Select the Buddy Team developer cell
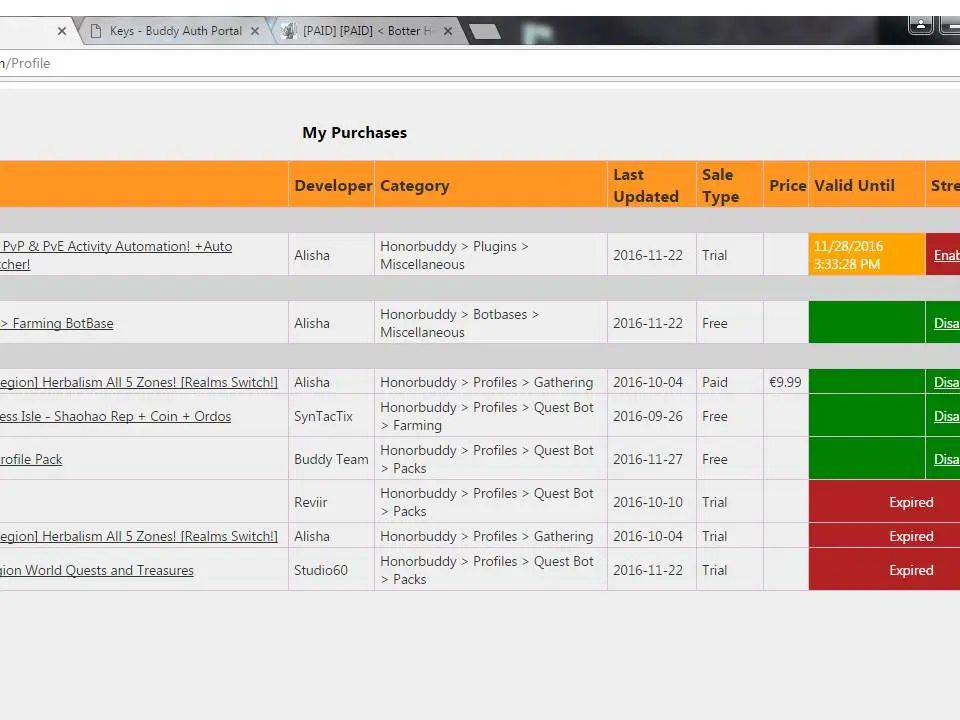960x720 pixels. click(331, 459)
